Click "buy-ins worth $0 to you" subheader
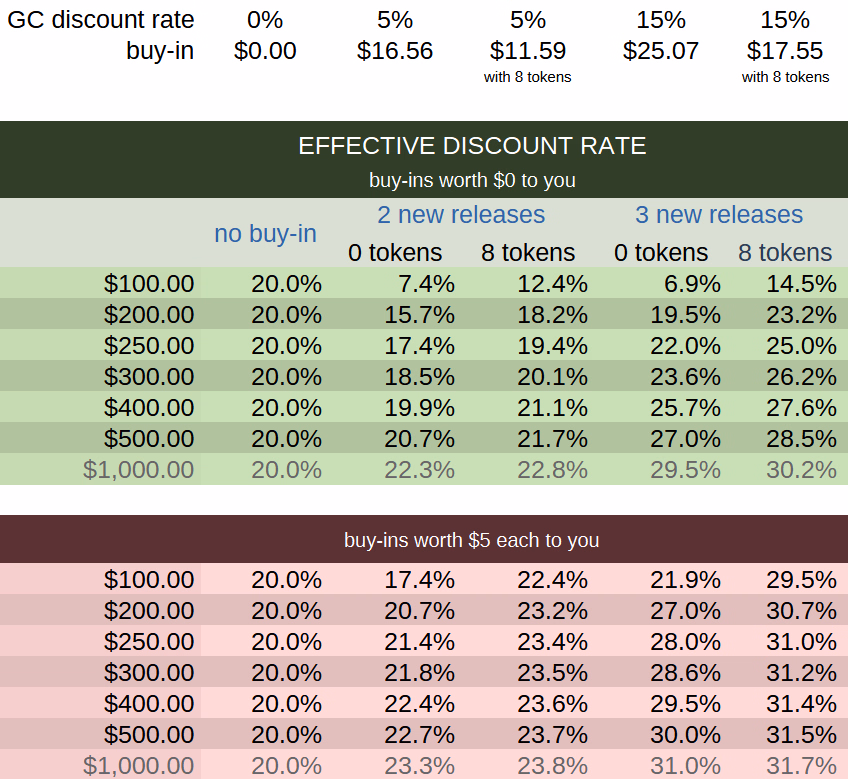 pos(472,181)
